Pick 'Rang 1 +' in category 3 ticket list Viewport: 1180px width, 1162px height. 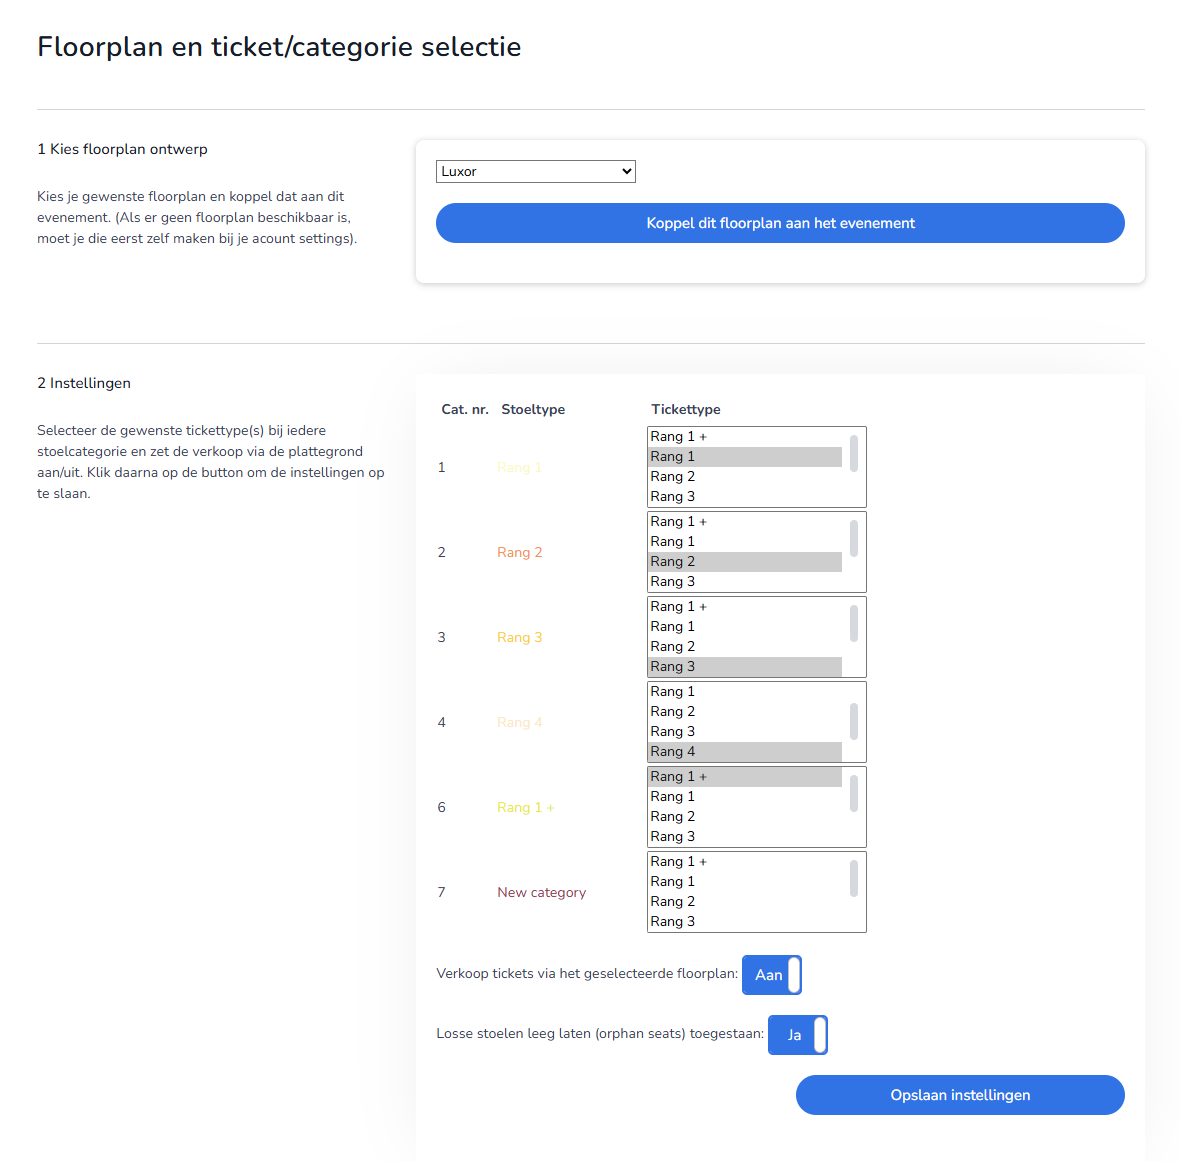tap(745, 607)
